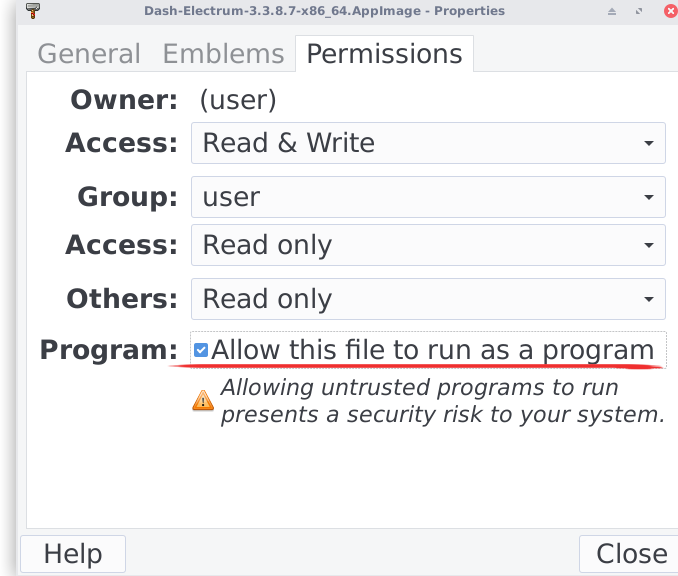Open the owner's Read & Write access dropdown
This screenshot has height=576, width=678.
pos(428,143)
